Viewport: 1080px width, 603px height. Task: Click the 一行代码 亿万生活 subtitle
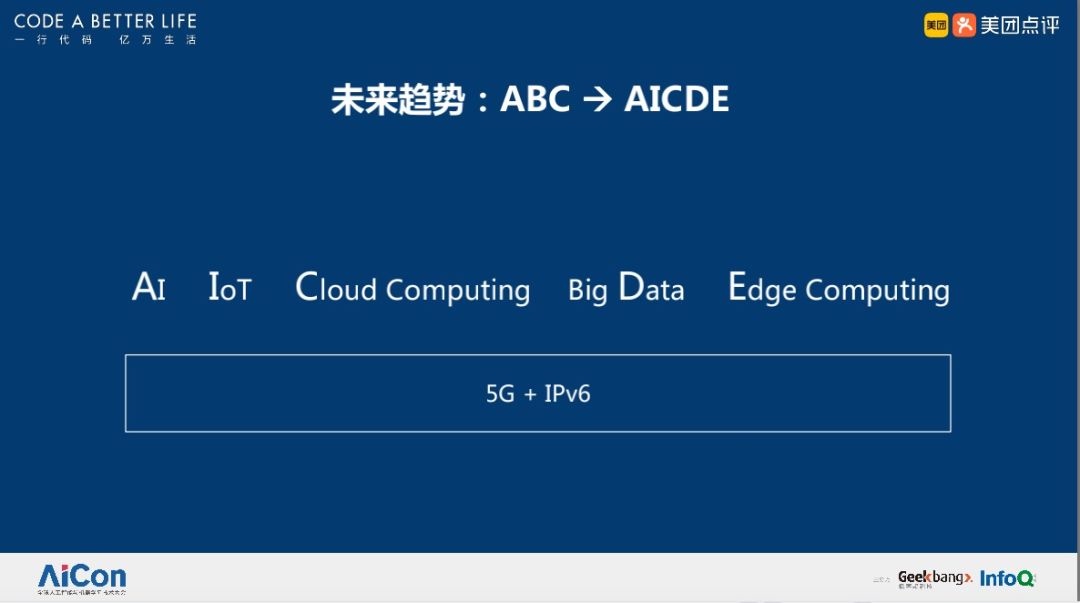point(105,40)
